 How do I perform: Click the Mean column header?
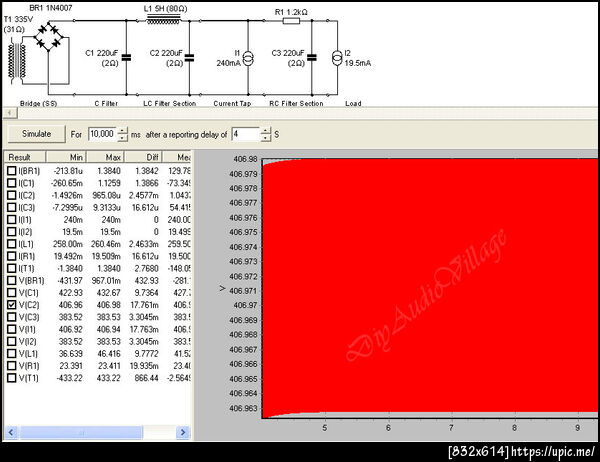pyautogui.click(x=177, y=157)
